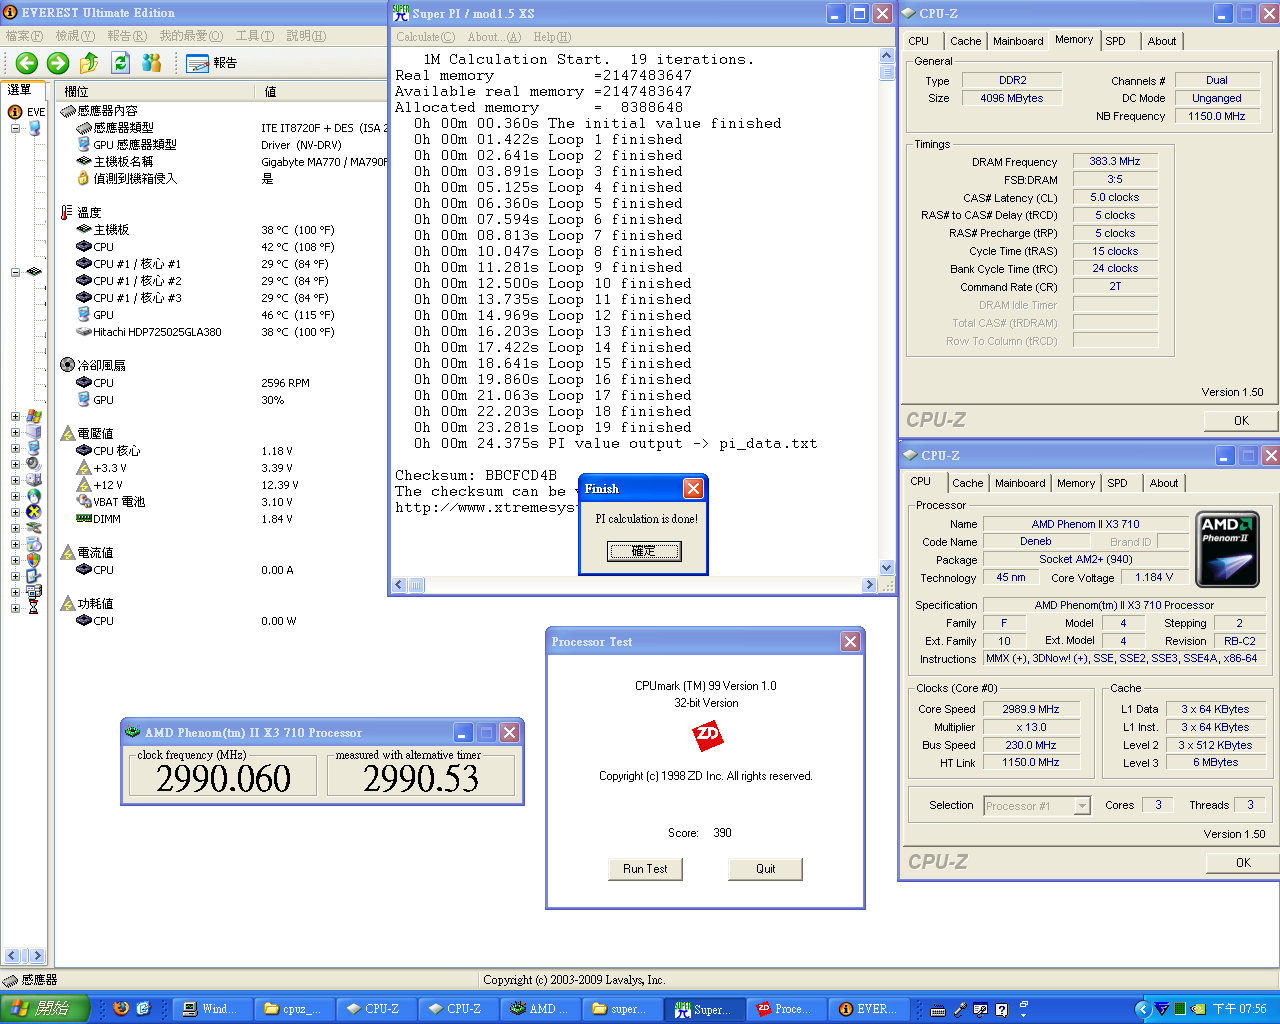The width and height of the screenshot is (1280, 1024).
Task: Click the 欄位 column header in EVEREST
Action: pyautogui.click(x=157, y=91)
